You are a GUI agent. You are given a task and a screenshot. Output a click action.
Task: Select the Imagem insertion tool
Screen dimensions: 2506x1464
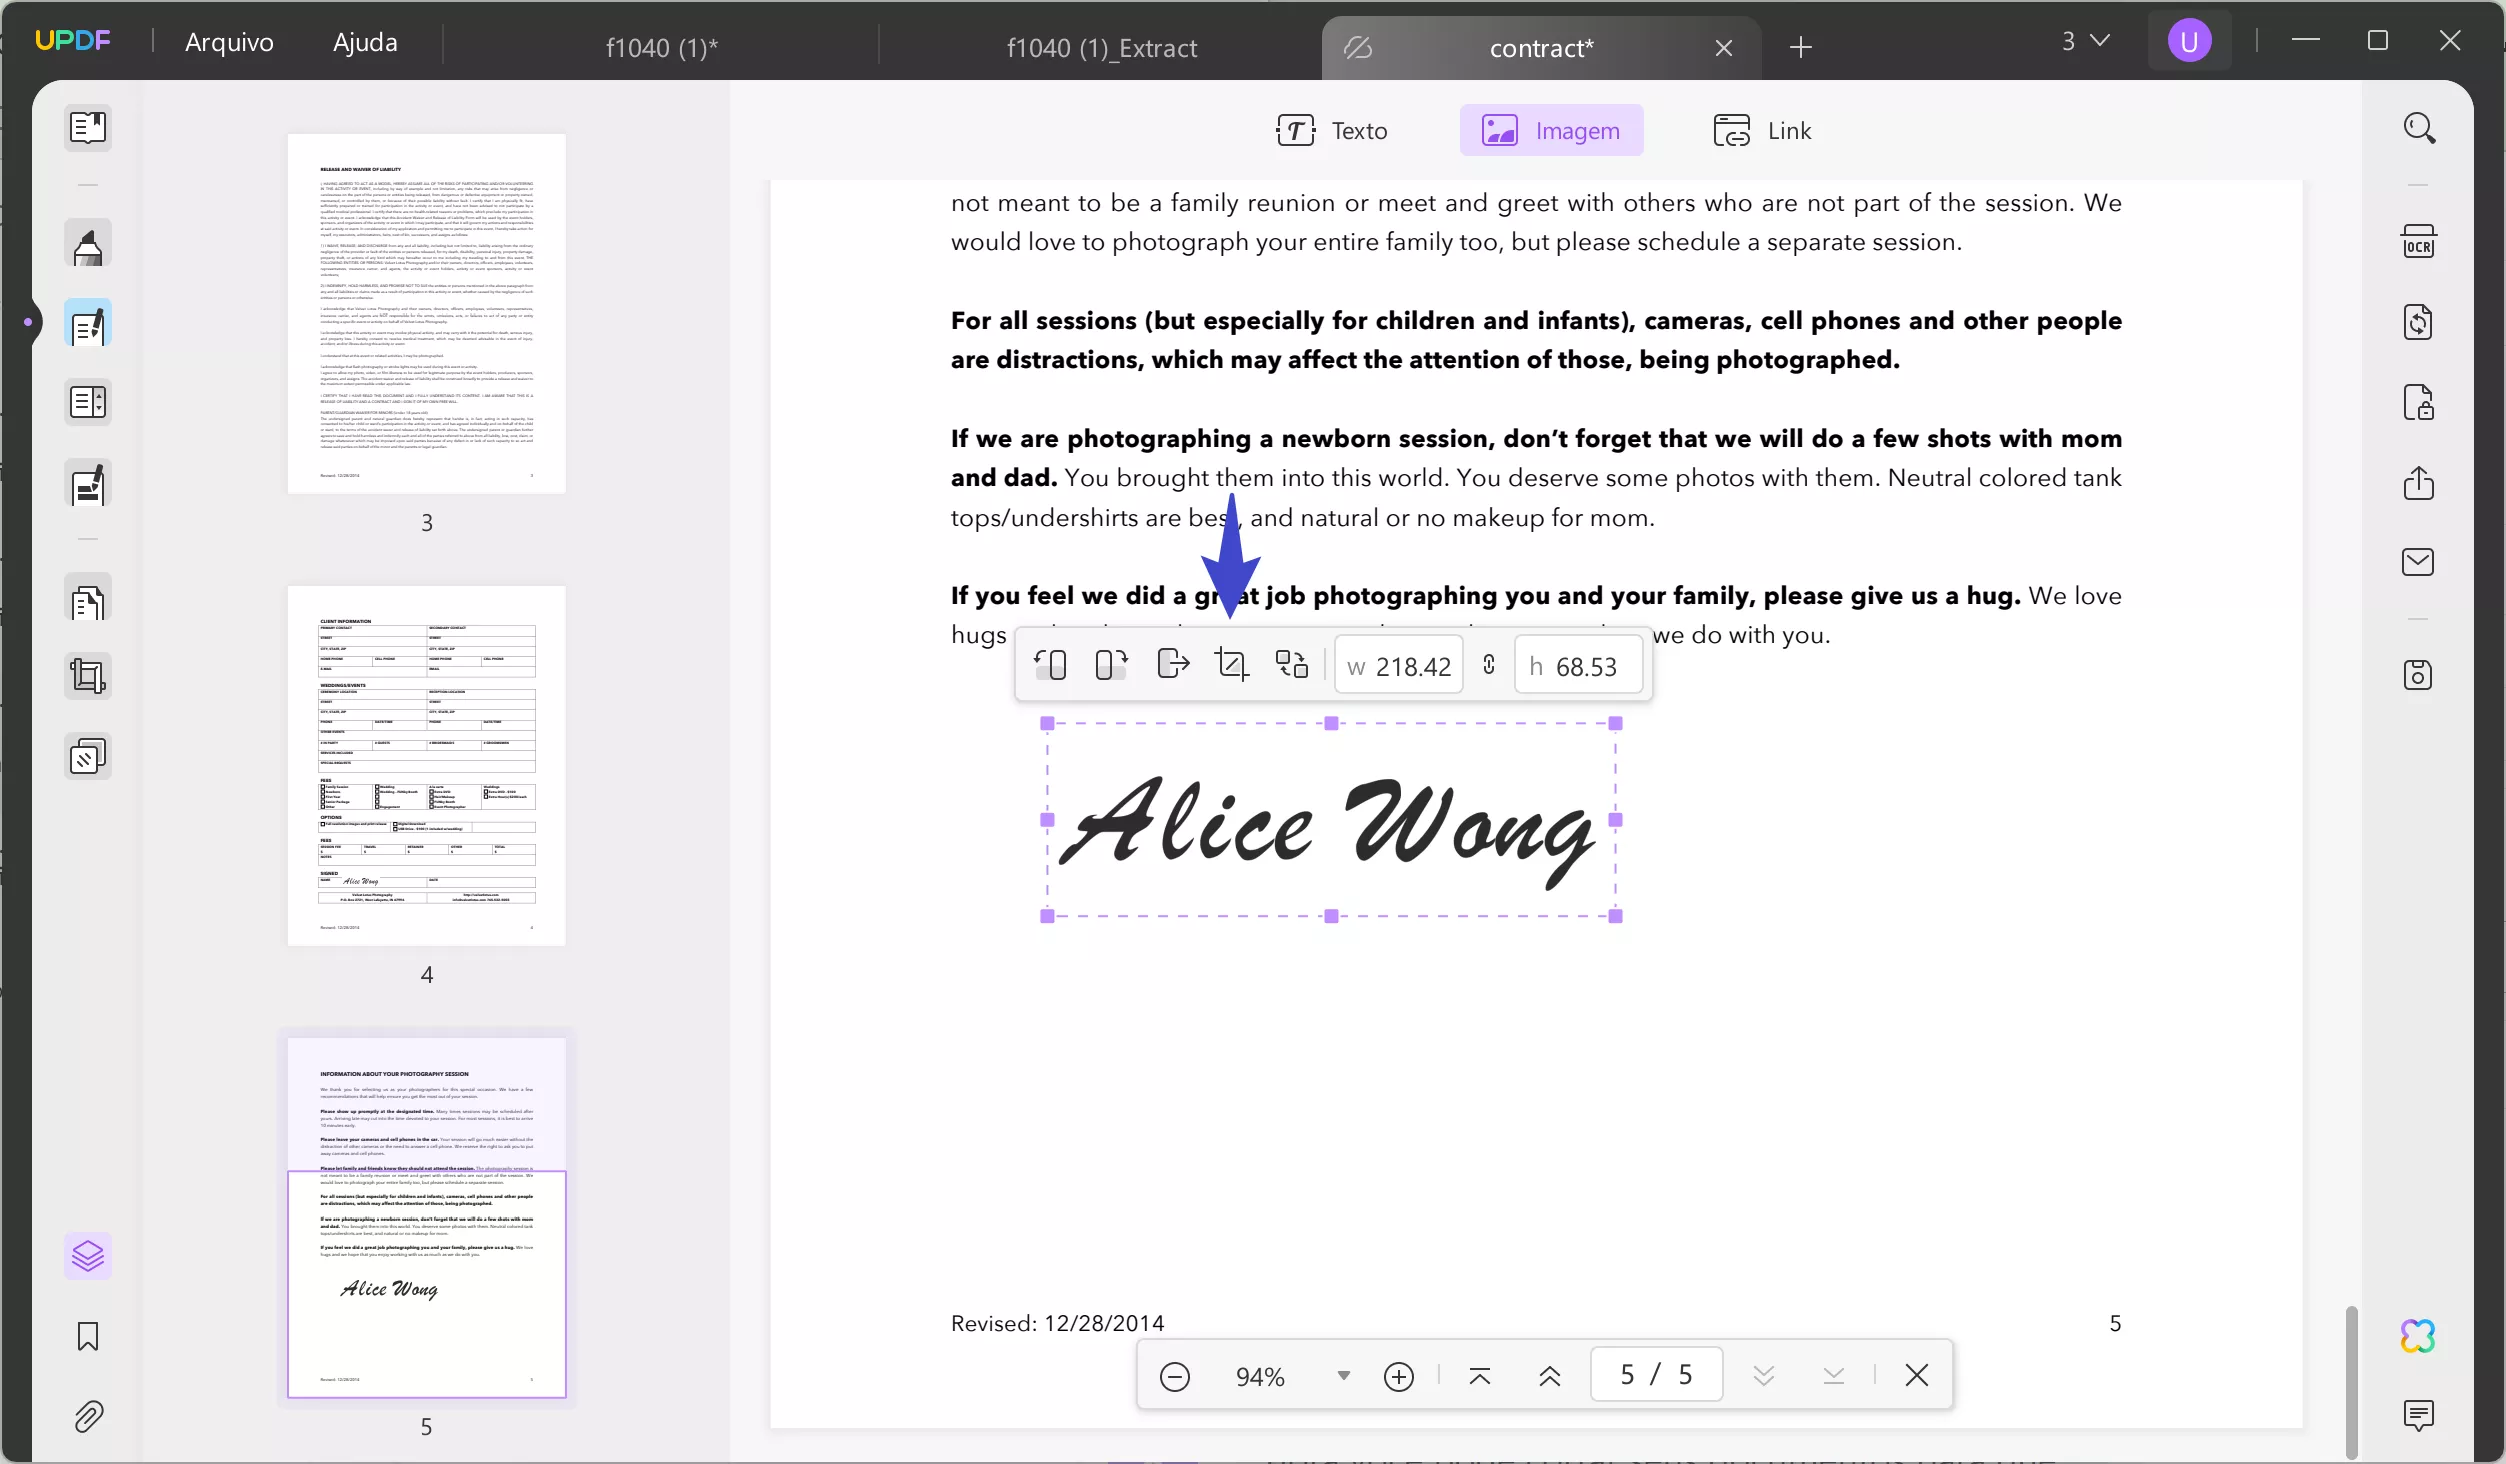point(1549,129)
